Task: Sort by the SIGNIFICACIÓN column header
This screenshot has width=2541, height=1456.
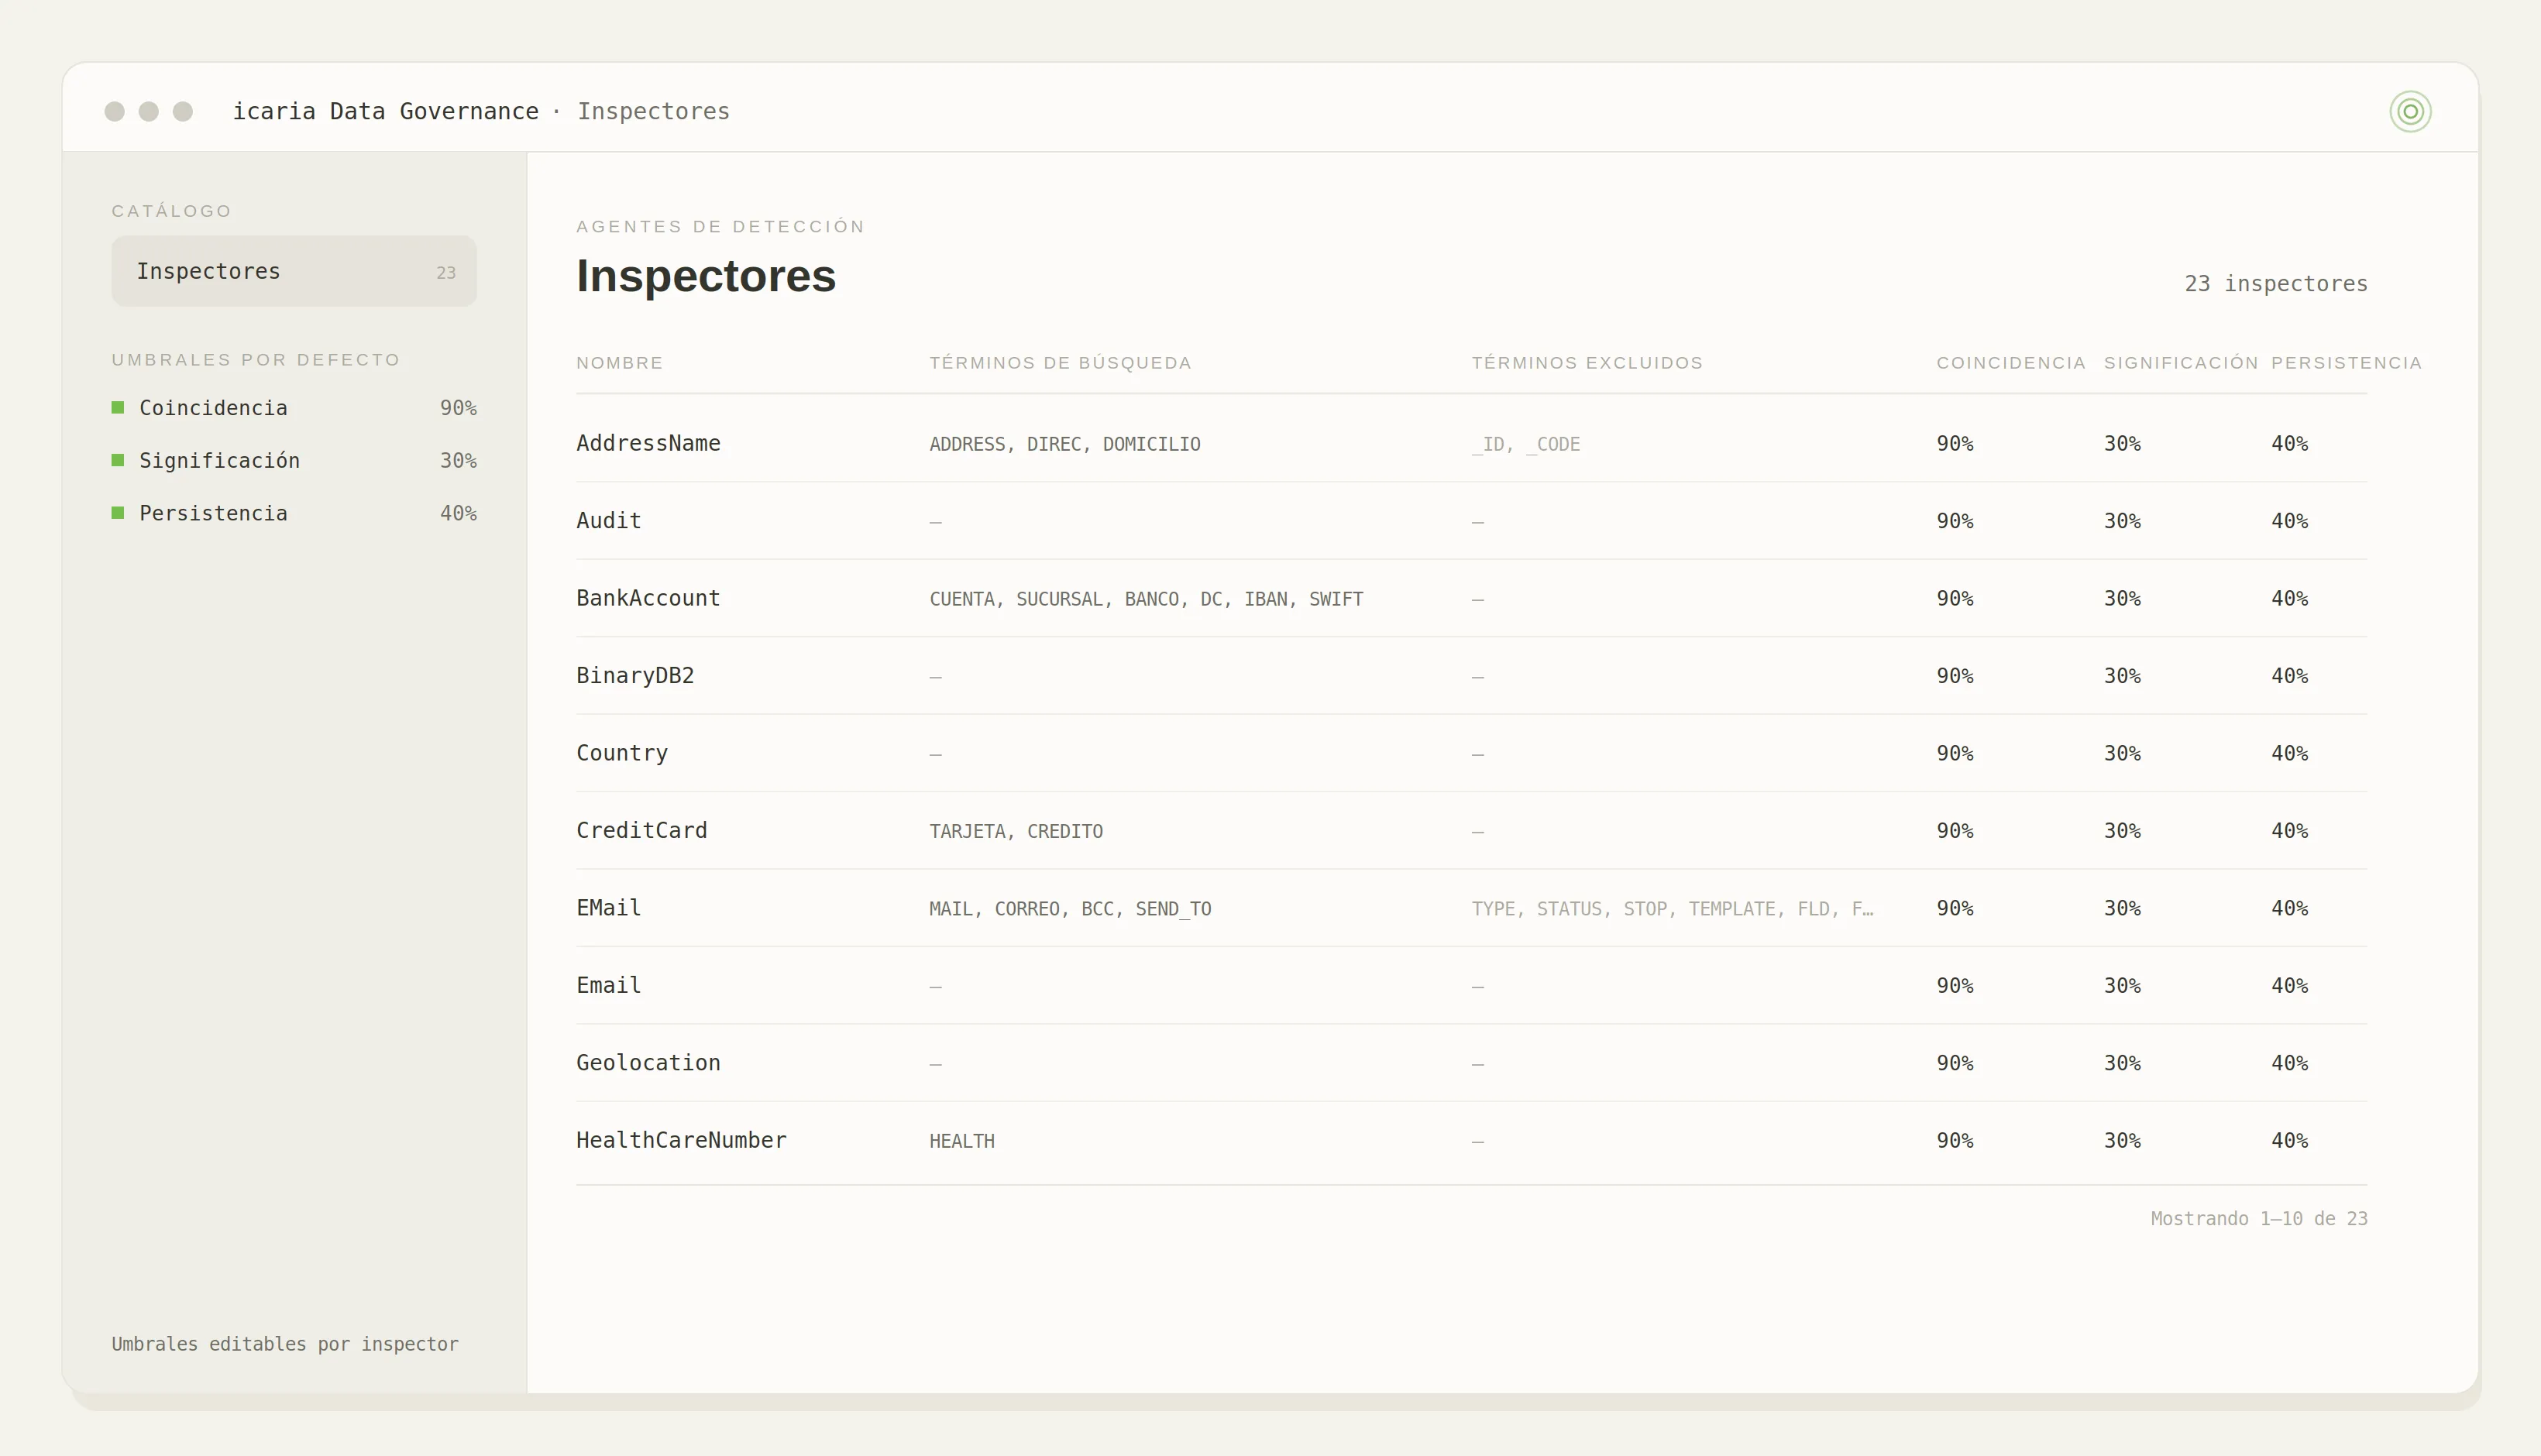Action: point(2181,363)
